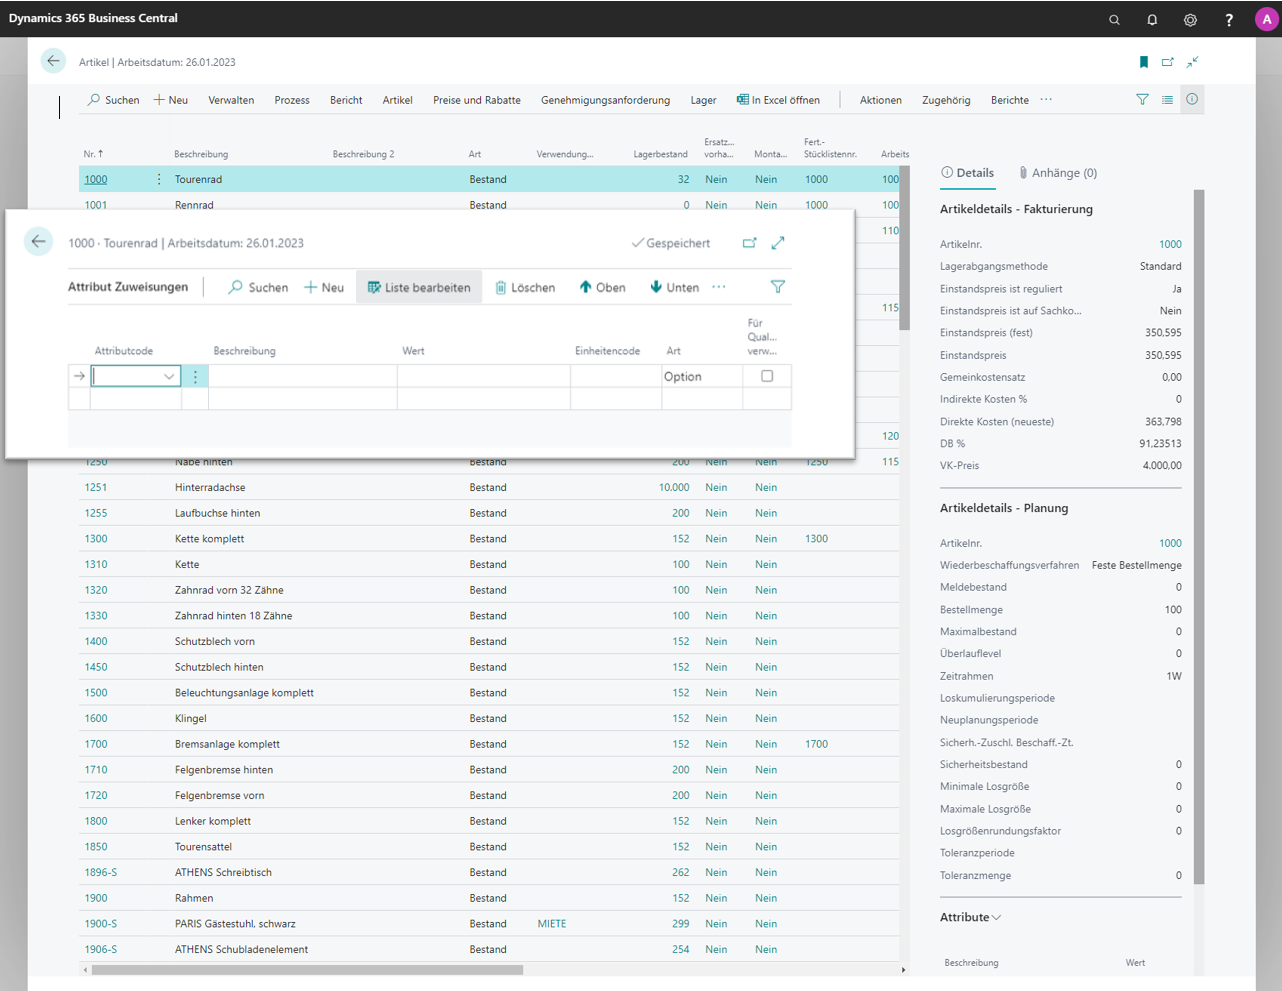The width and height of the screenshot is (1282, 991).
Task: Toggle Liste bearbeiten edit mode
Action: 419,287
